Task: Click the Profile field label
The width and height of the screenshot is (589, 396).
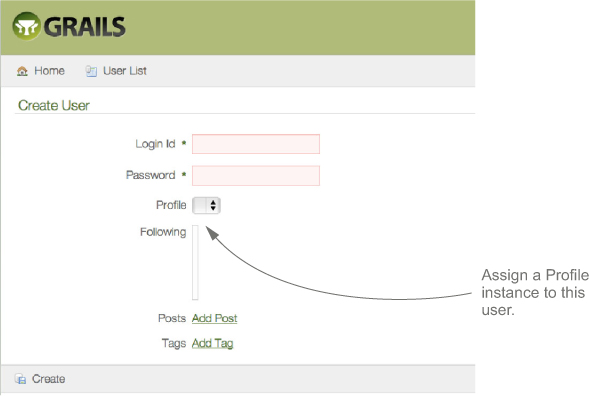Action: point(171,205)
